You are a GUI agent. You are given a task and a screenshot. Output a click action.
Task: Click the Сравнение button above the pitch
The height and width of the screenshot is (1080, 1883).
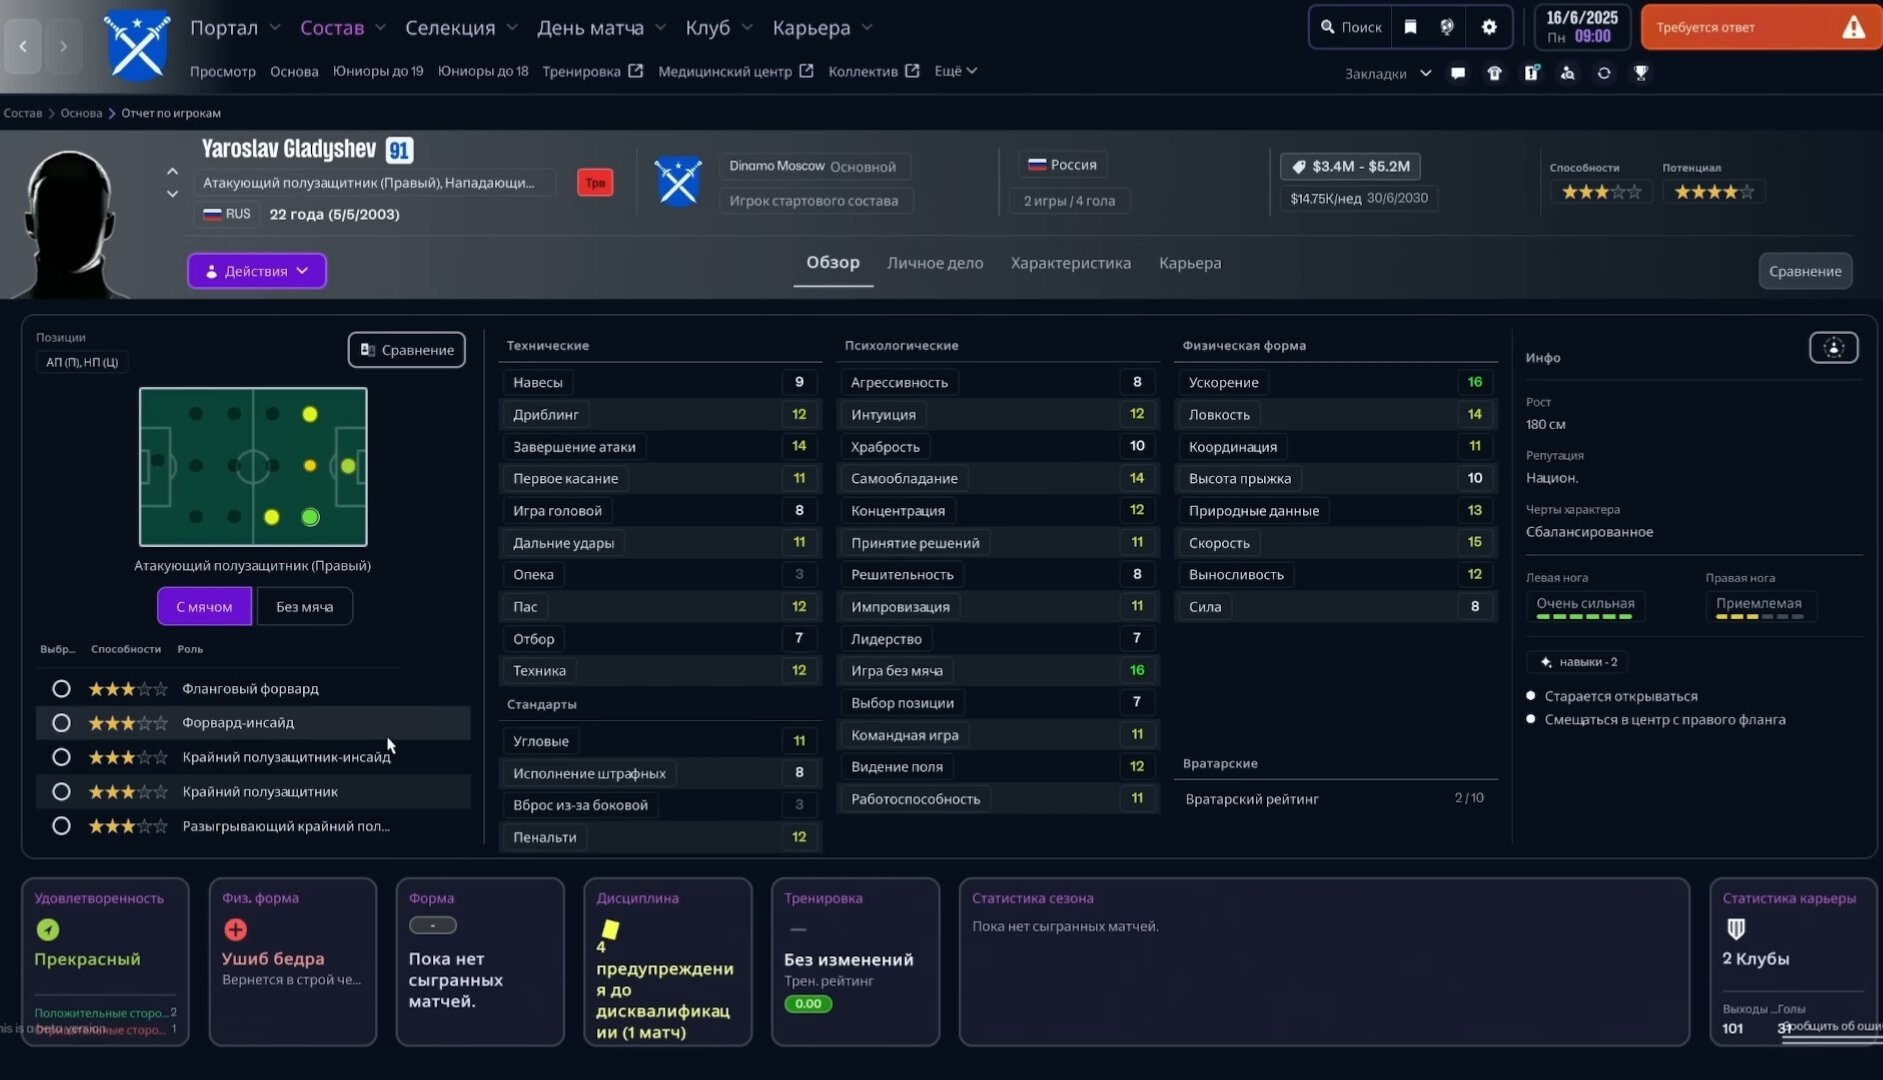point(407,350)
